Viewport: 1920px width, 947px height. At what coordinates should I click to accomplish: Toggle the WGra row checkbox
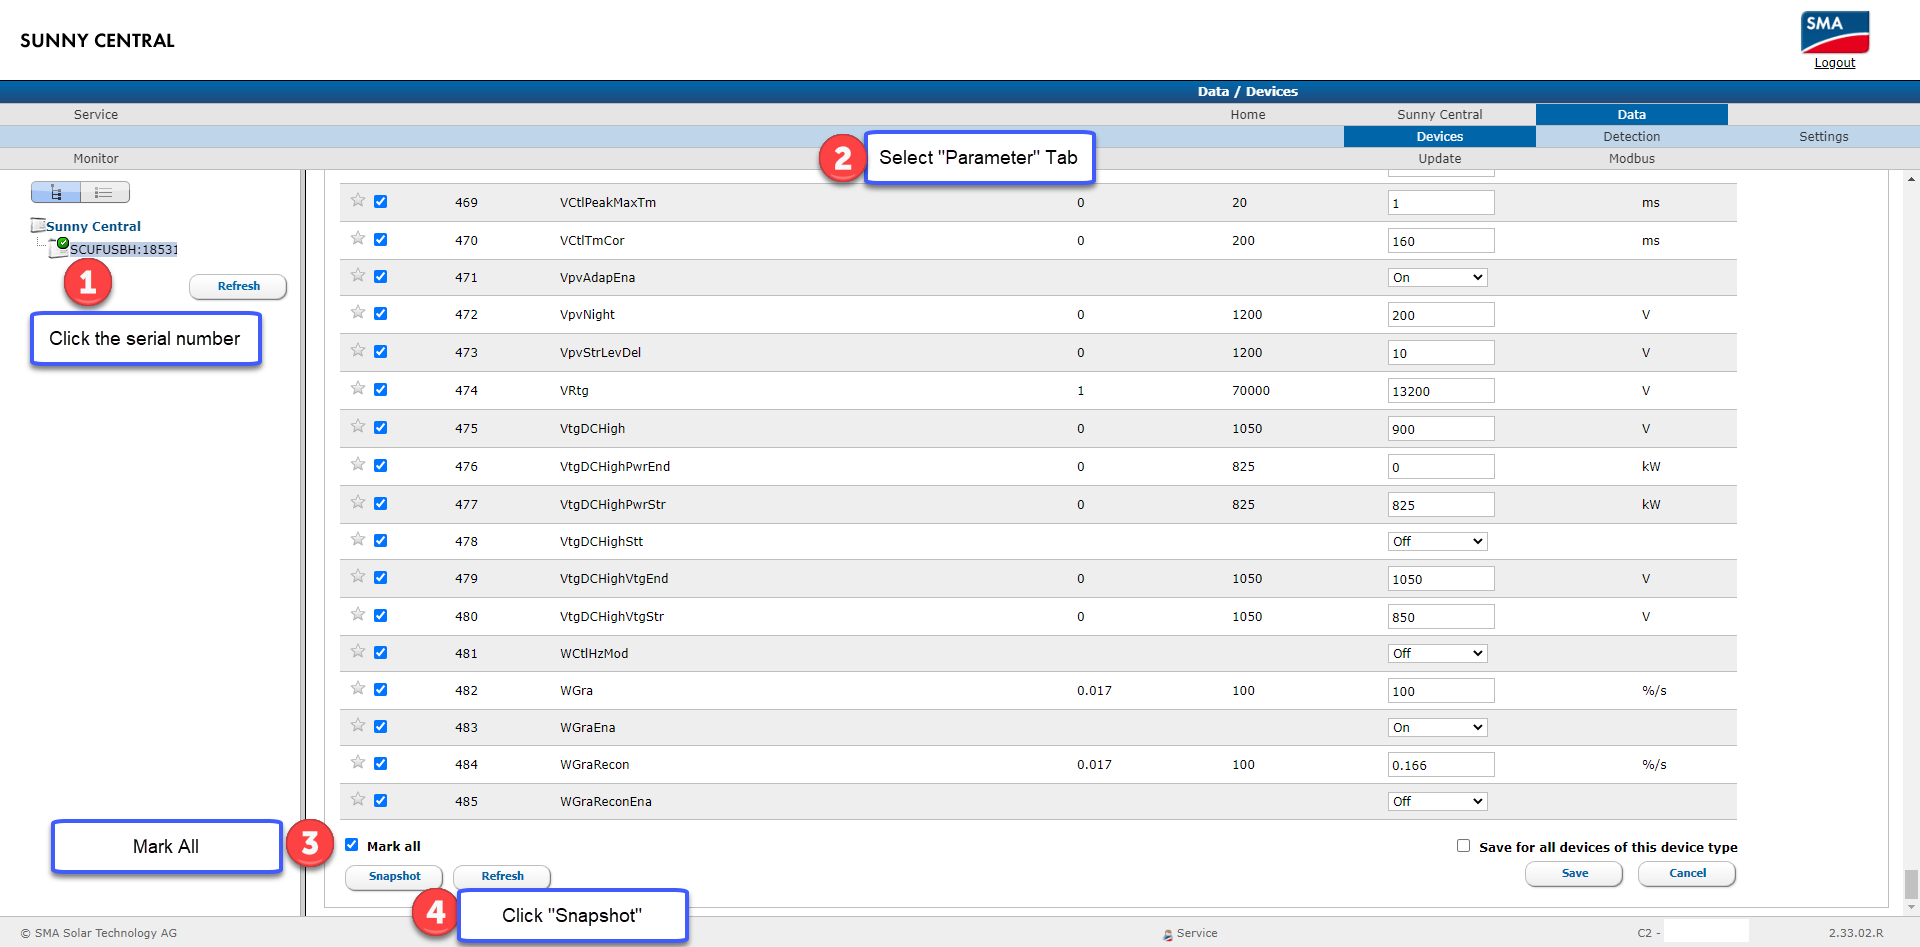381,689
